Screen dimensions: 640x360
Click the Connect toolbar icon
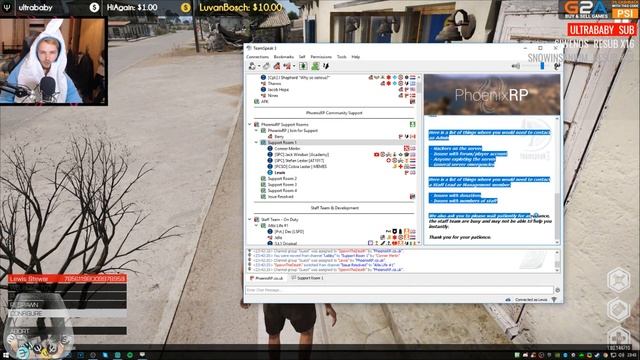tap(252, 66)
